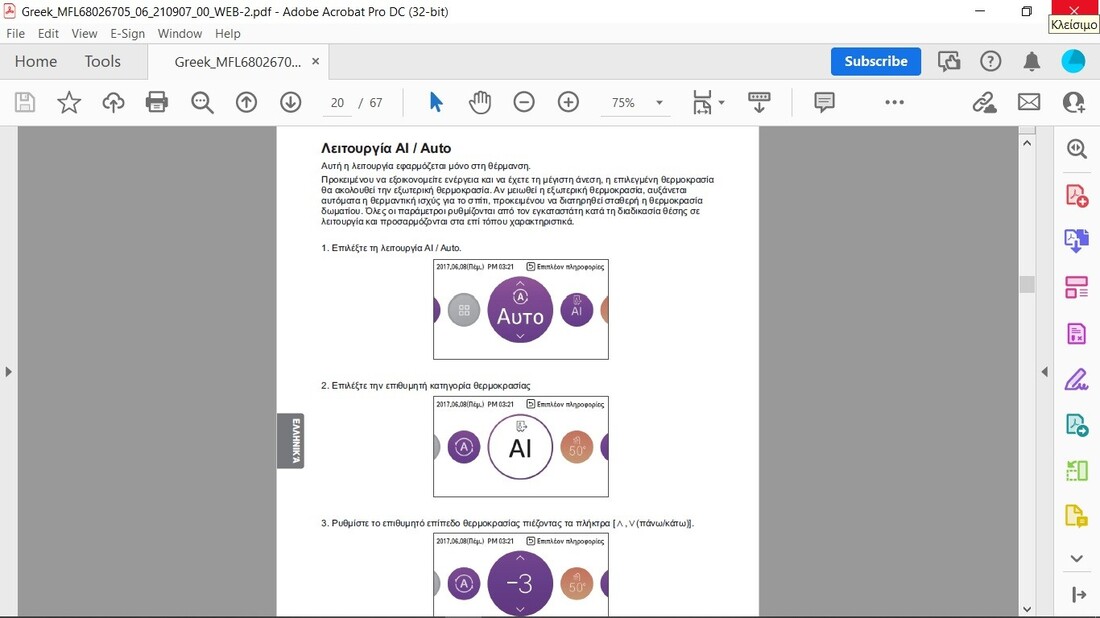Image resolution: width=1100 pixels, height=618 pixels.
Task: Select the Hand pan tool
Action: [480, 102]
